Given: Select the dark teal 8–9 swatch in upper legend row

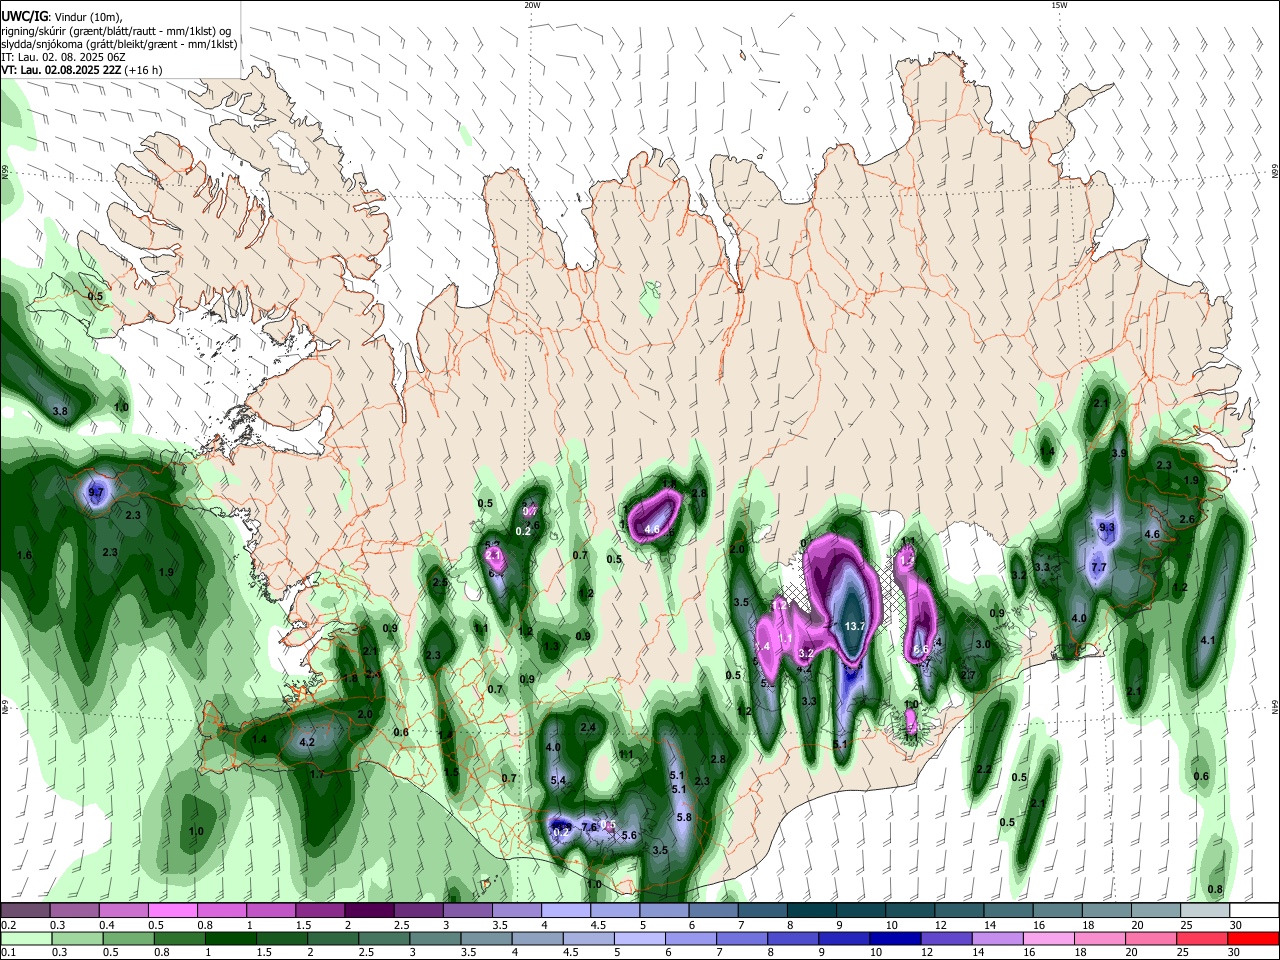Looking at the screenshot, I should click(812, 911).
